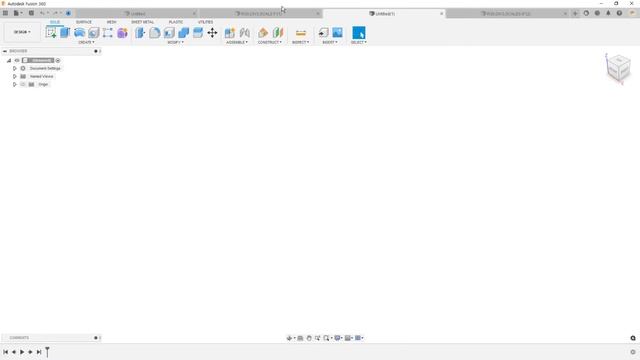Select the Offset Plane construct tool
The image size is (640, 360).
[263, 33]
